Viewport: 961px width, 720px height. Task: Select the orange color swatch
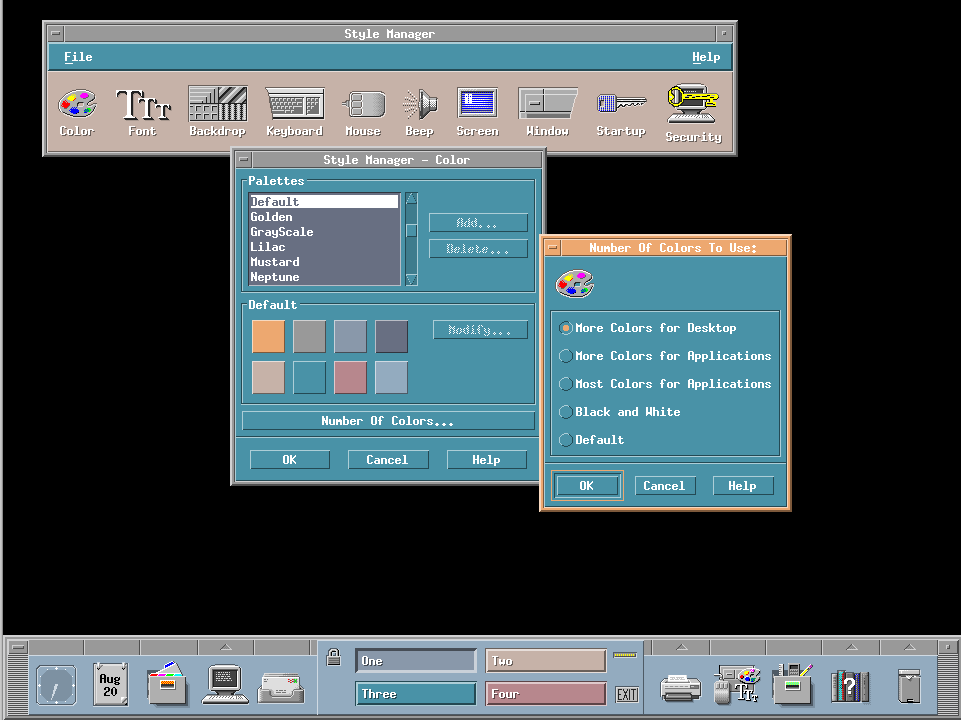point(268,336)
